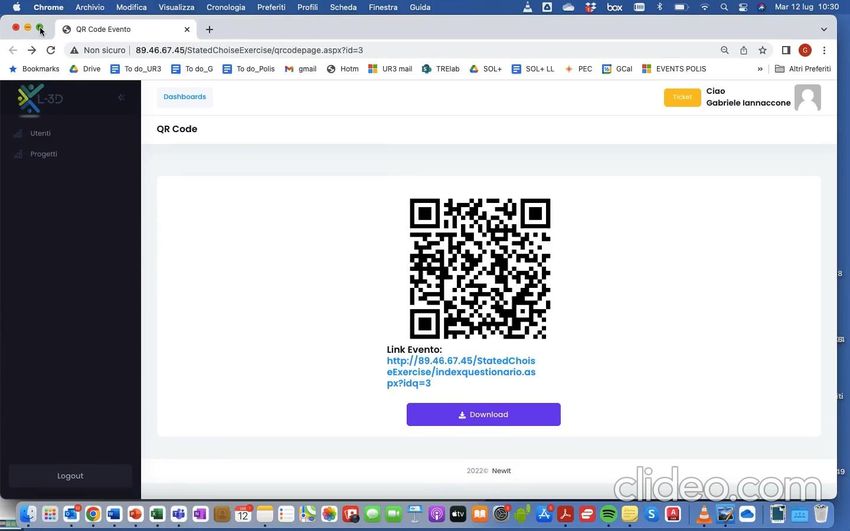Image resolution: width=850 pixels, height=531 pixels.
Task: Click the zoom magnifier icon in address bar
Action: (x=725, y=50)
